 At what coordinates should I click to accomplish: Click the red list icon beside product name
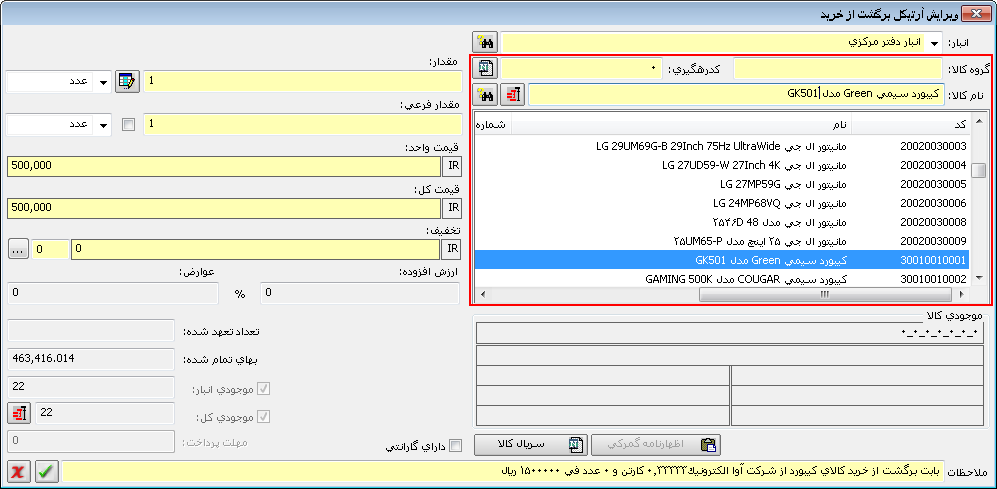[x=513, y=95]
